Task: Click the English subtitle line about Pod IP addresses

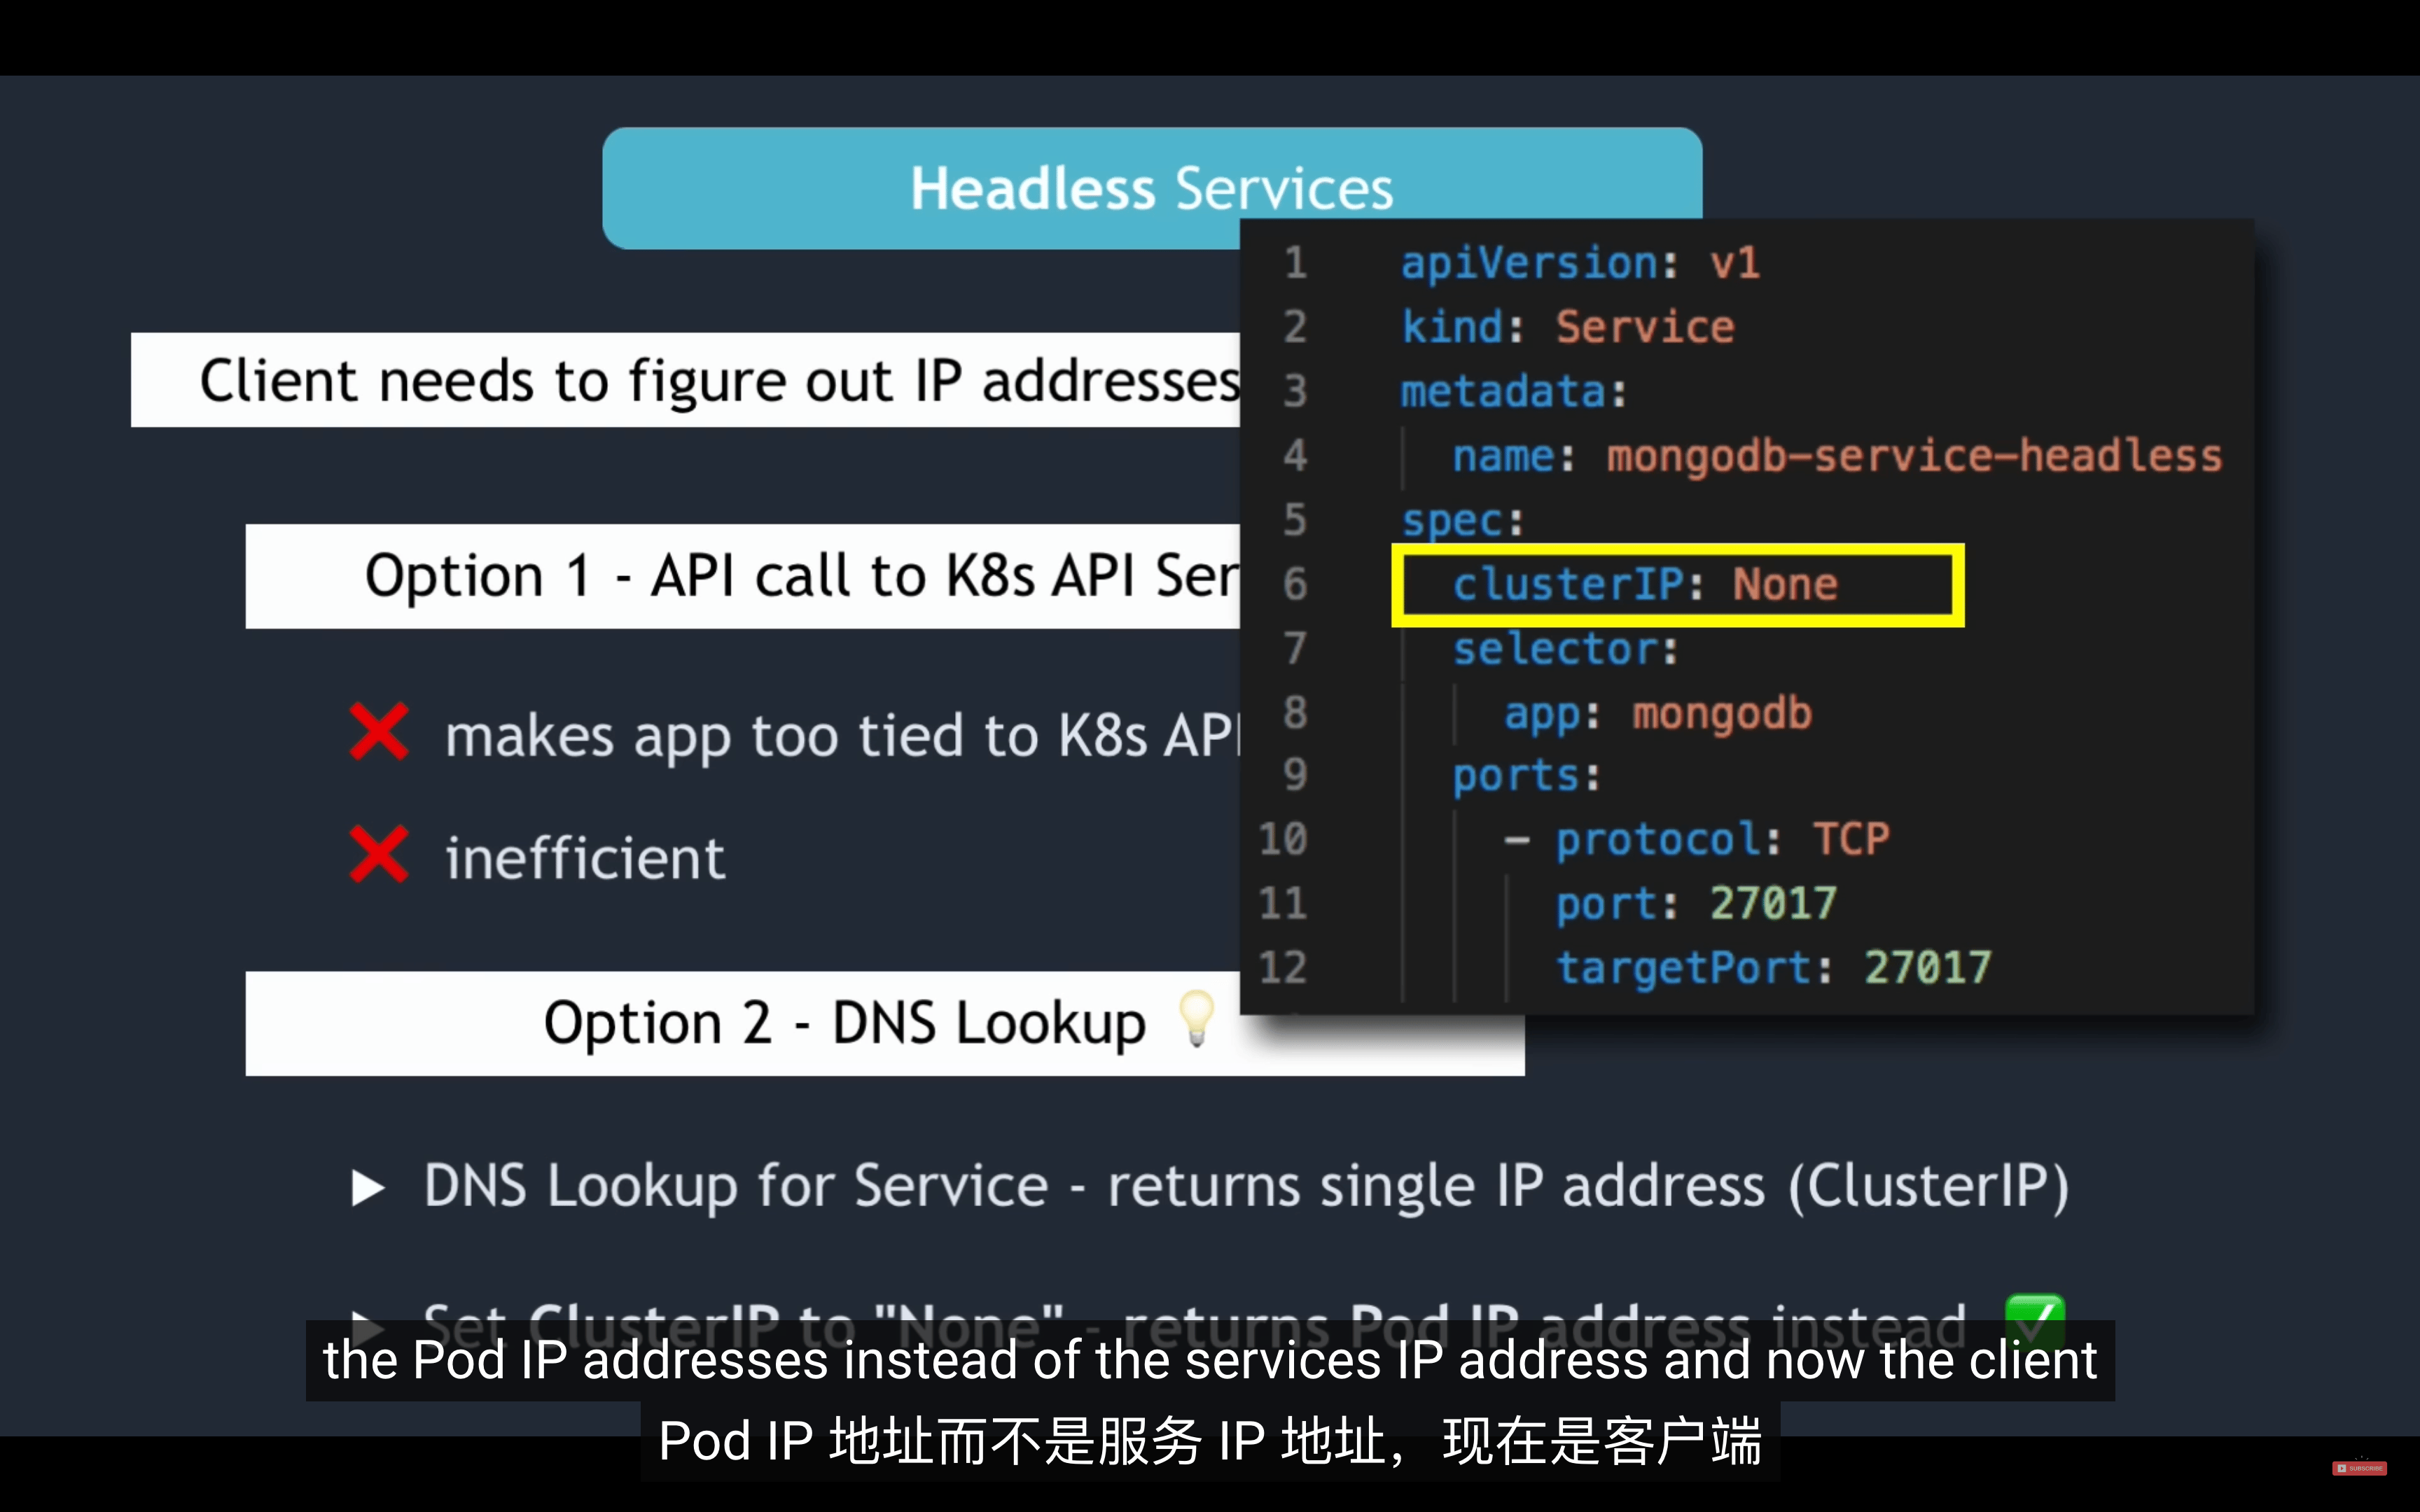Action: [x=1210, y=1361]
